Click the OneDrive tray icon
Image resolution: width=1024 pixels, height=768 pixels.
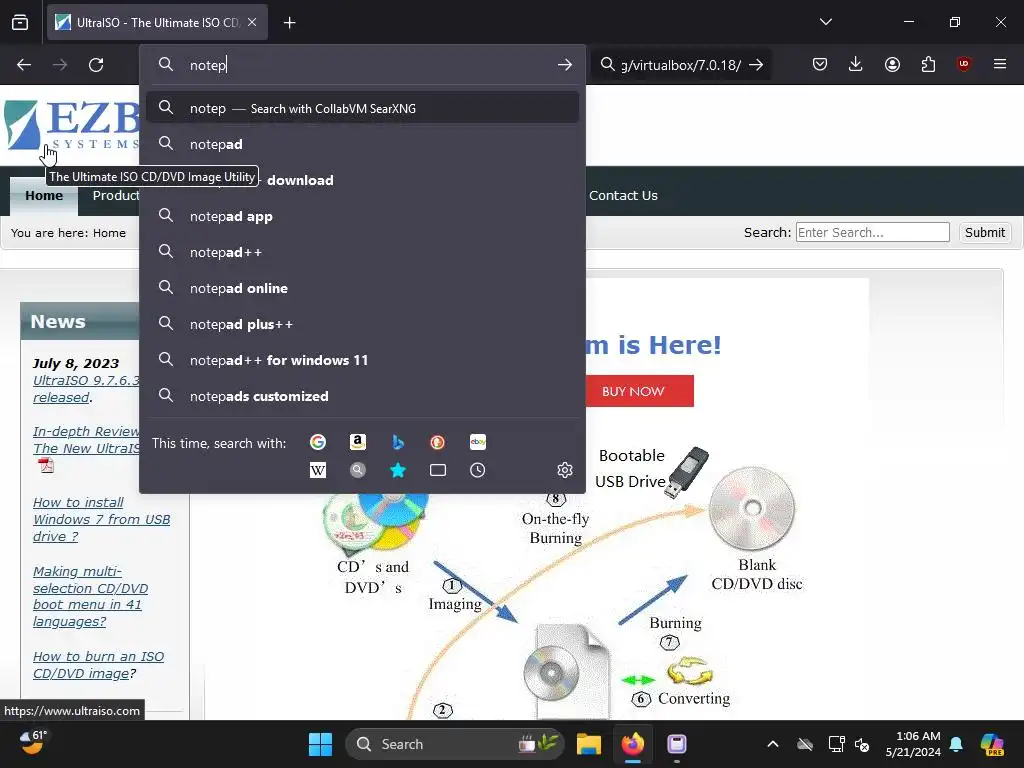pos(805,744)
